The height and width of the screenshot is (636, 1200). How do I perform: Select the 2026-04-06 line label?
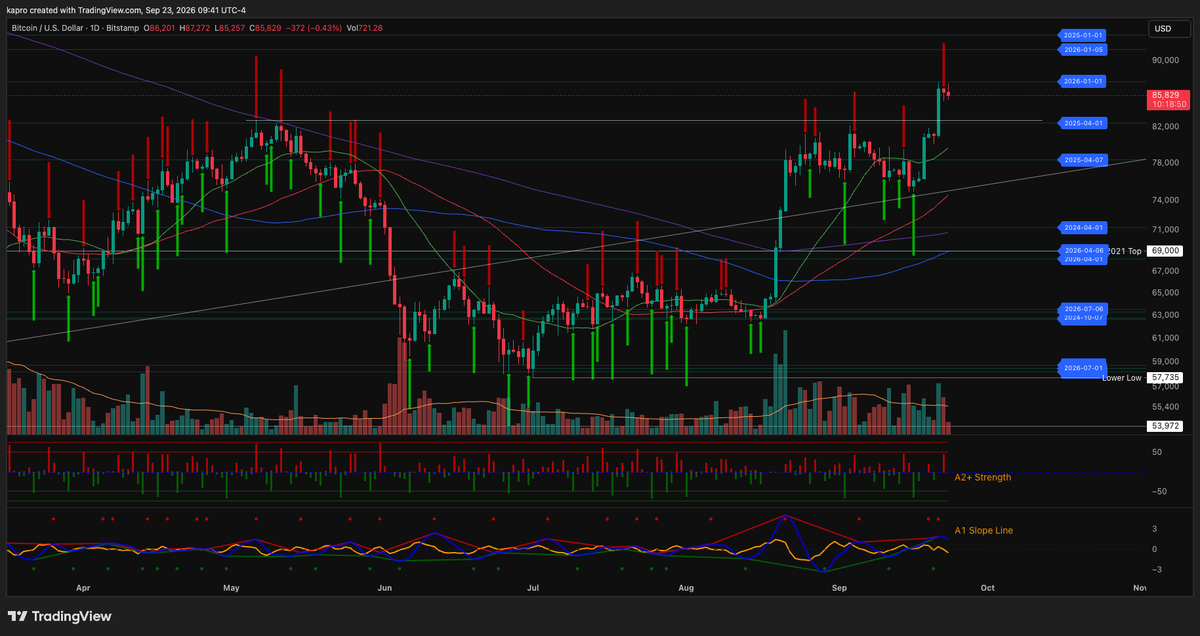[x=1083, y=250]
